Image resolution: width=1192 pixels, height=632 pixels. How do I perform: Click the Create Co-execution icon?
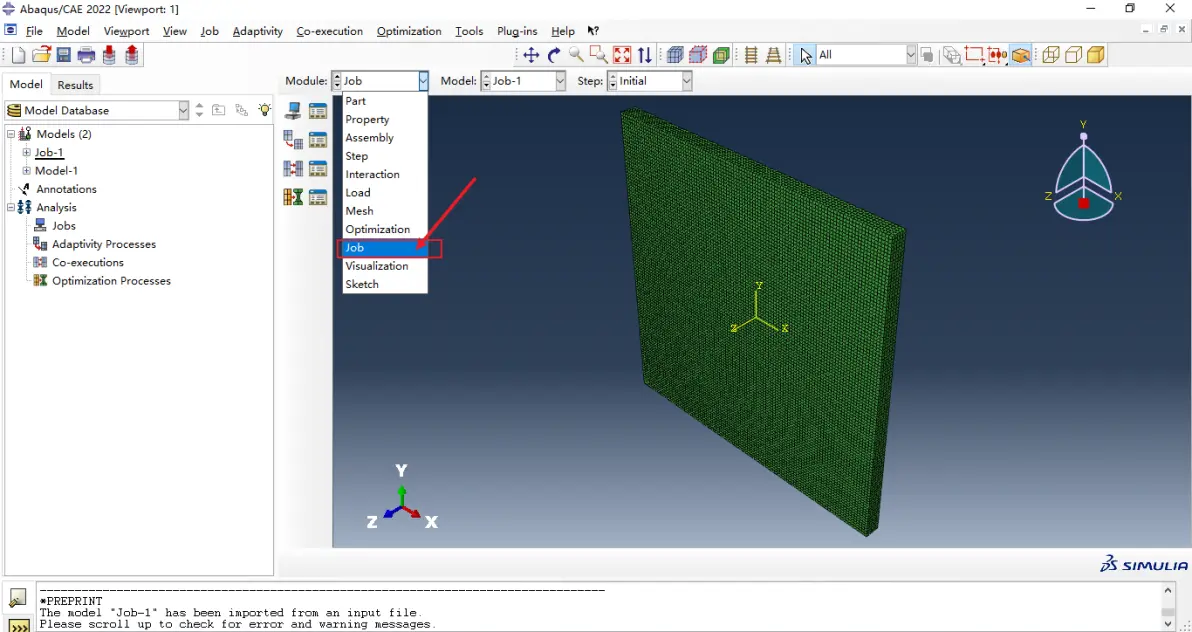(x=293, y=168)
